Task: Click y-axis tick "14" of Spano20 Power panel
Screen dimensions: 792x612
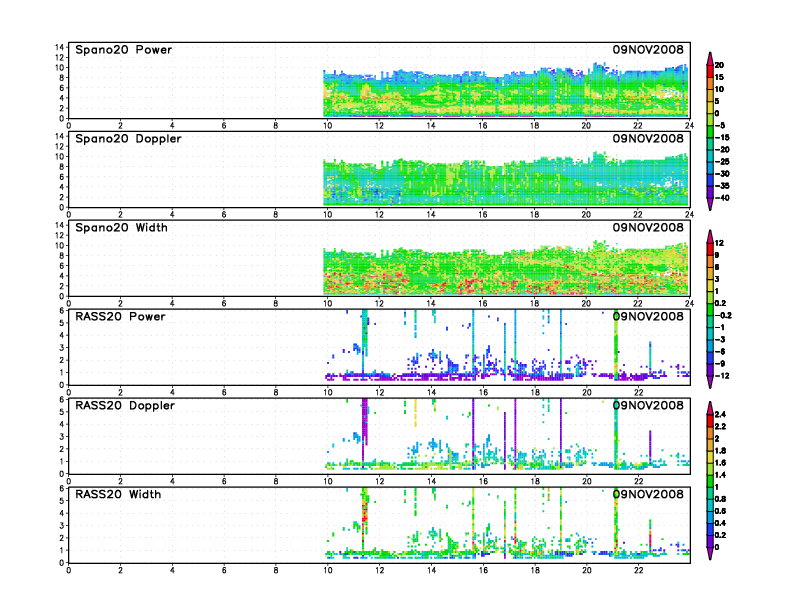Action: point(60,47)
